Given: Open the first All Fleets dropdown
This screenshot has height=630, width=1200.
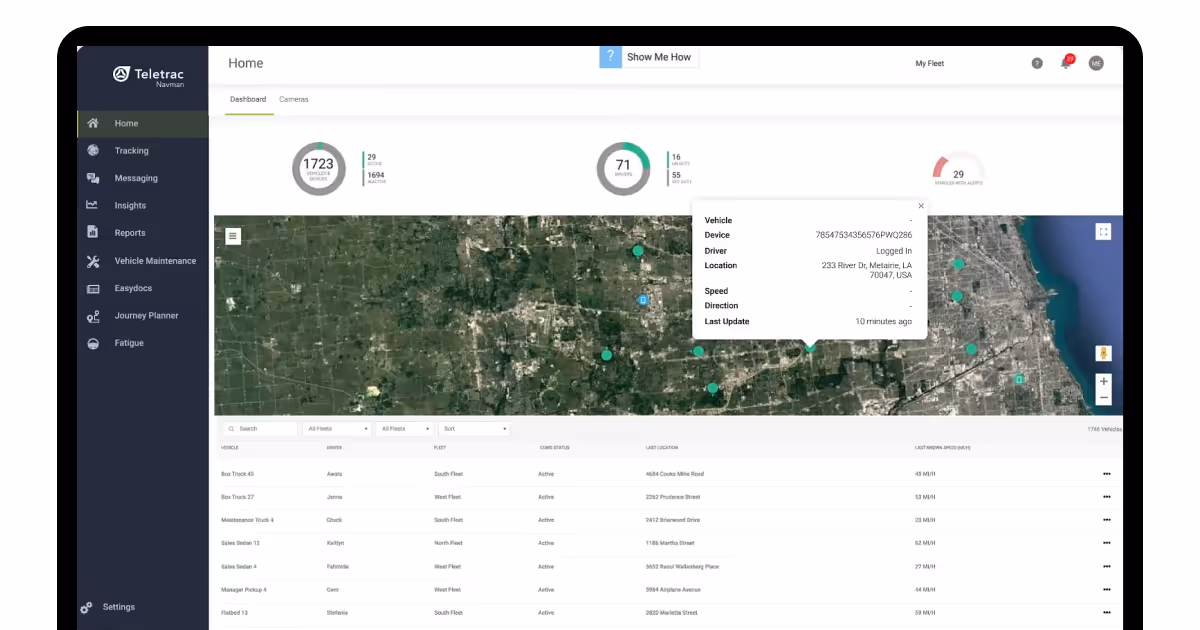Looking at the screenshot, I should click(337, 429).
